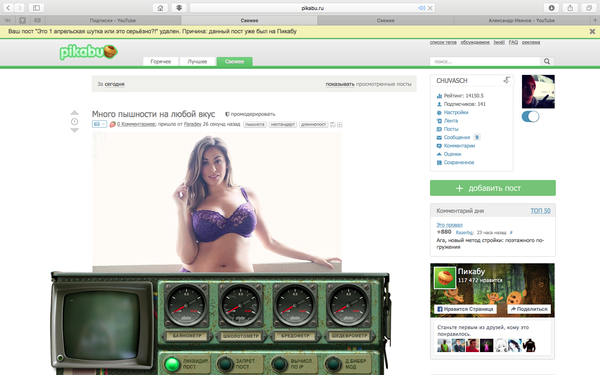Downvote the post with the down arrow
The image size is (600, 375).
(75, 130)
